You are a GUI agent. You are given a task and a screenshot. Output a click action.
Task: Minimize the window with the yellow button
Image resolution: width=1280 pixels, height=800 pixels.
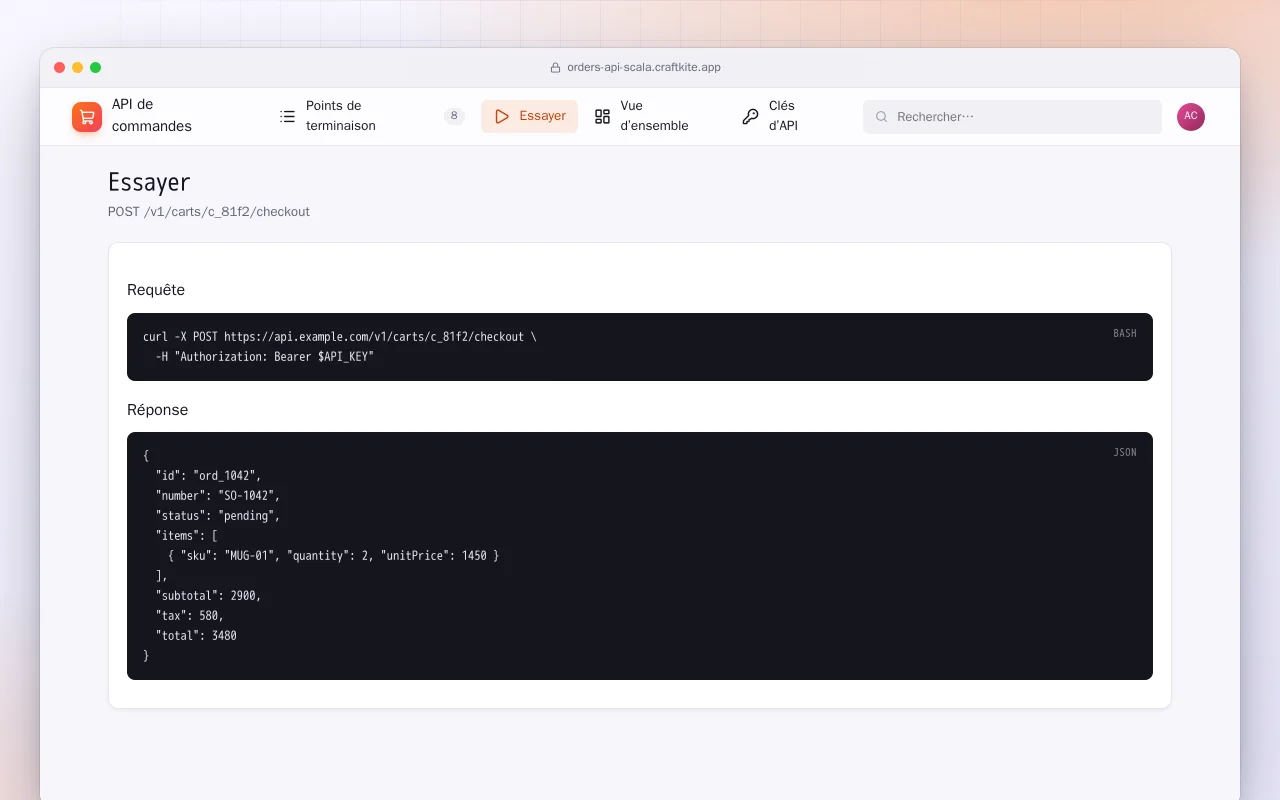[78, 68]
